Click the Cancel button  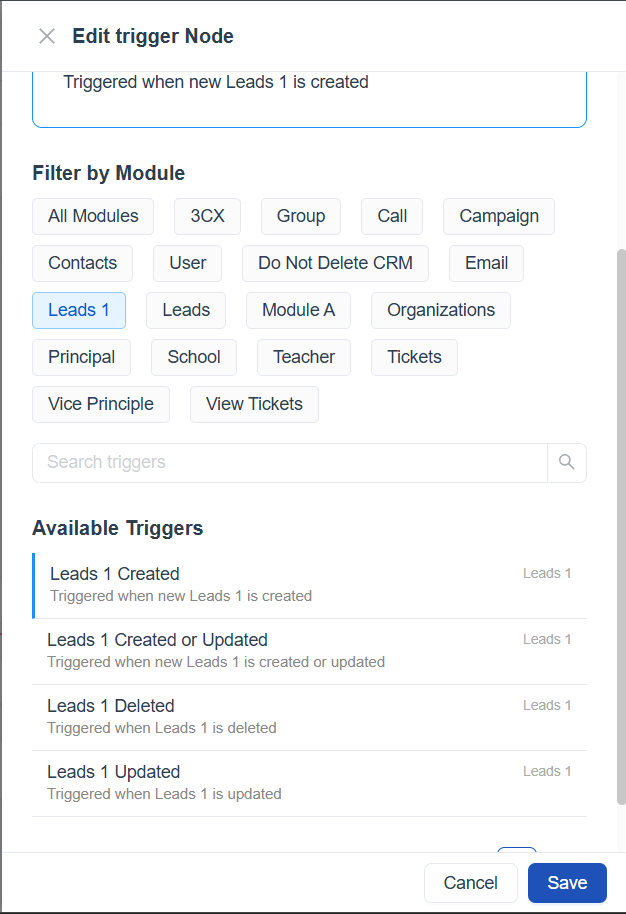coord(470,883)
